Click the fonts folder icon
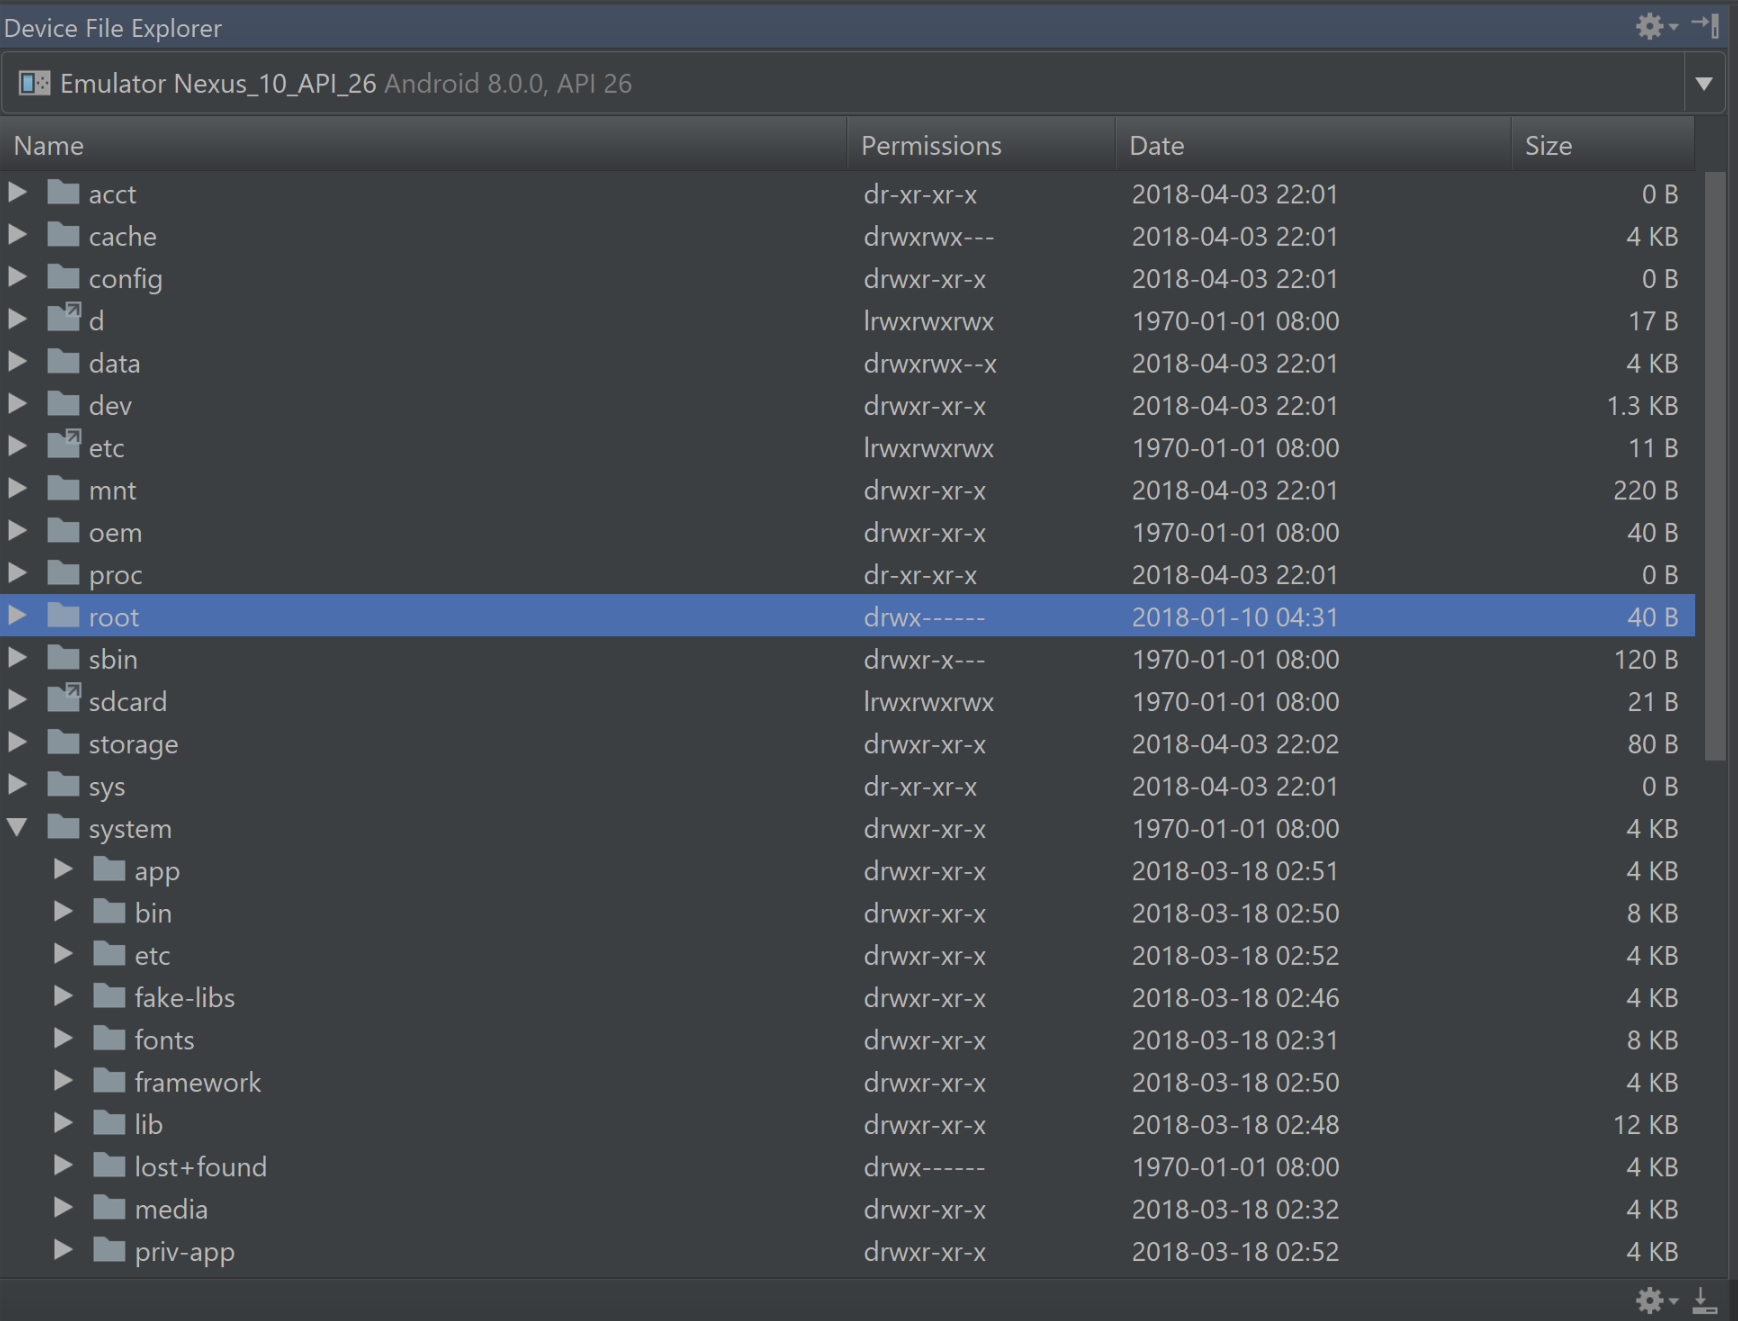The image size is (1738, 1321). click(x=109, y=1039)
